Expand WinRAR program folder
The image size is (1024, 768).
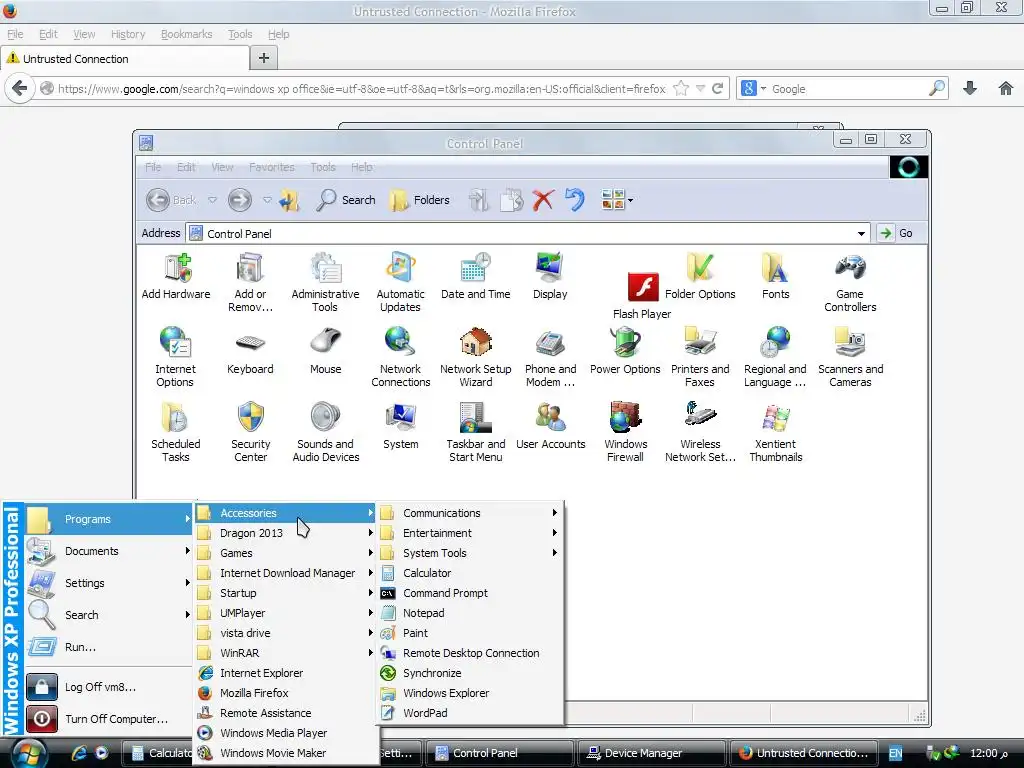click(x=285, y=653)
